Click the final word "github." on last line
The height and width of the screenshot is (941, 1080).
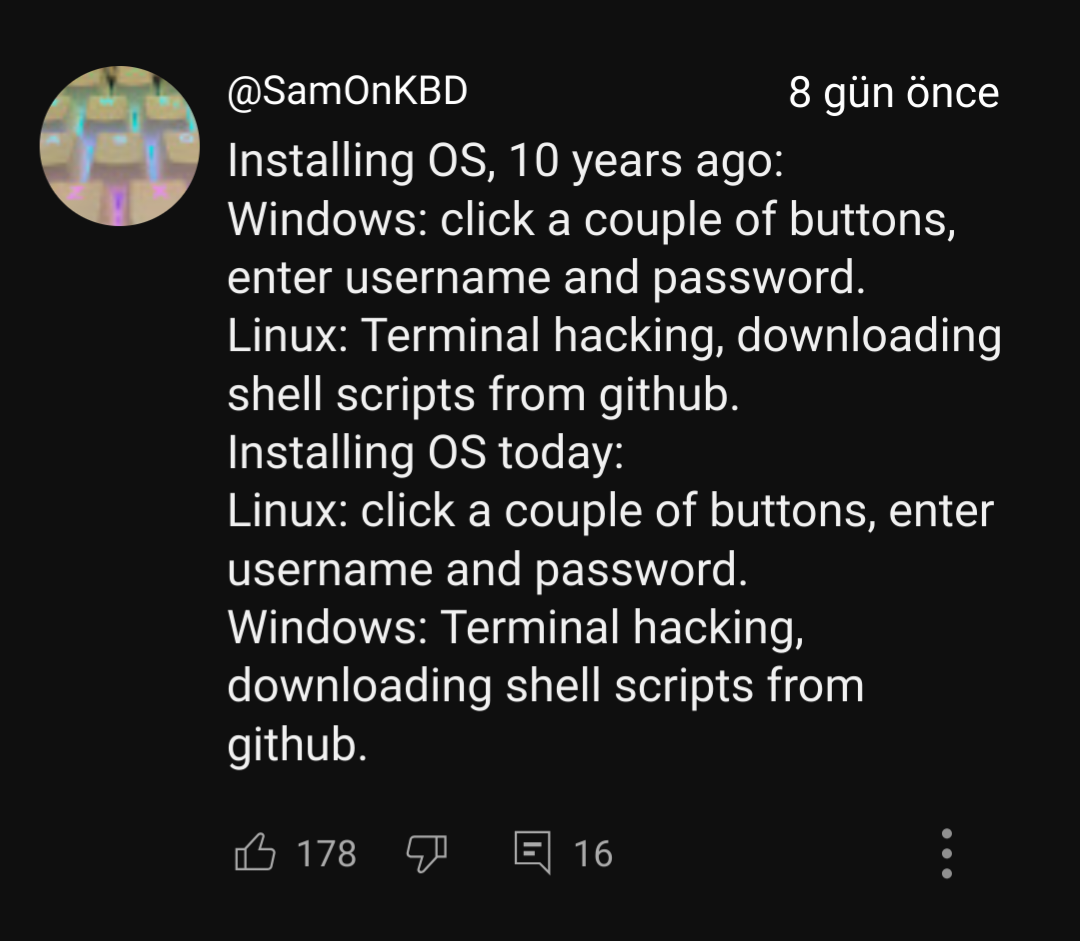click(x=297, y=744)
